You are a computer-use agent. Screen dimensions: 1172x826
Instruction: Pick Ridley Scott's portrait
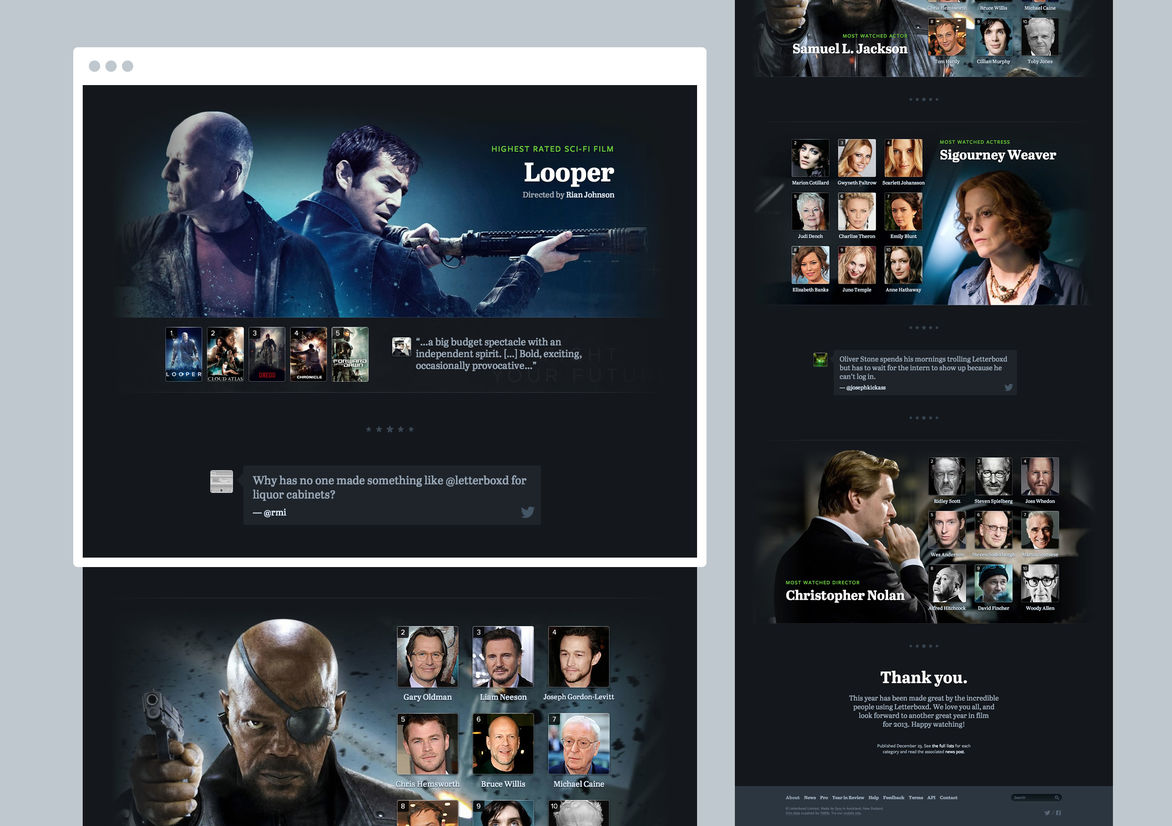(947, 476)
